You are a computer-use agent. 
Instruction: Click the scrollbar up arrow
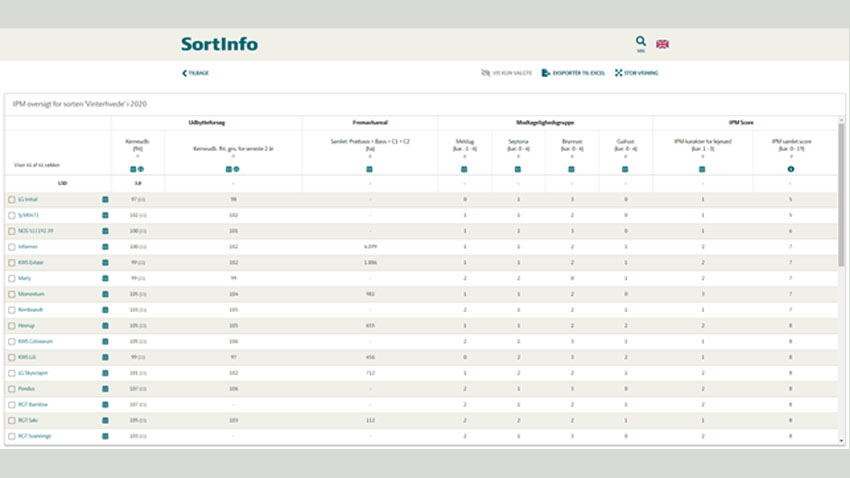841,120
